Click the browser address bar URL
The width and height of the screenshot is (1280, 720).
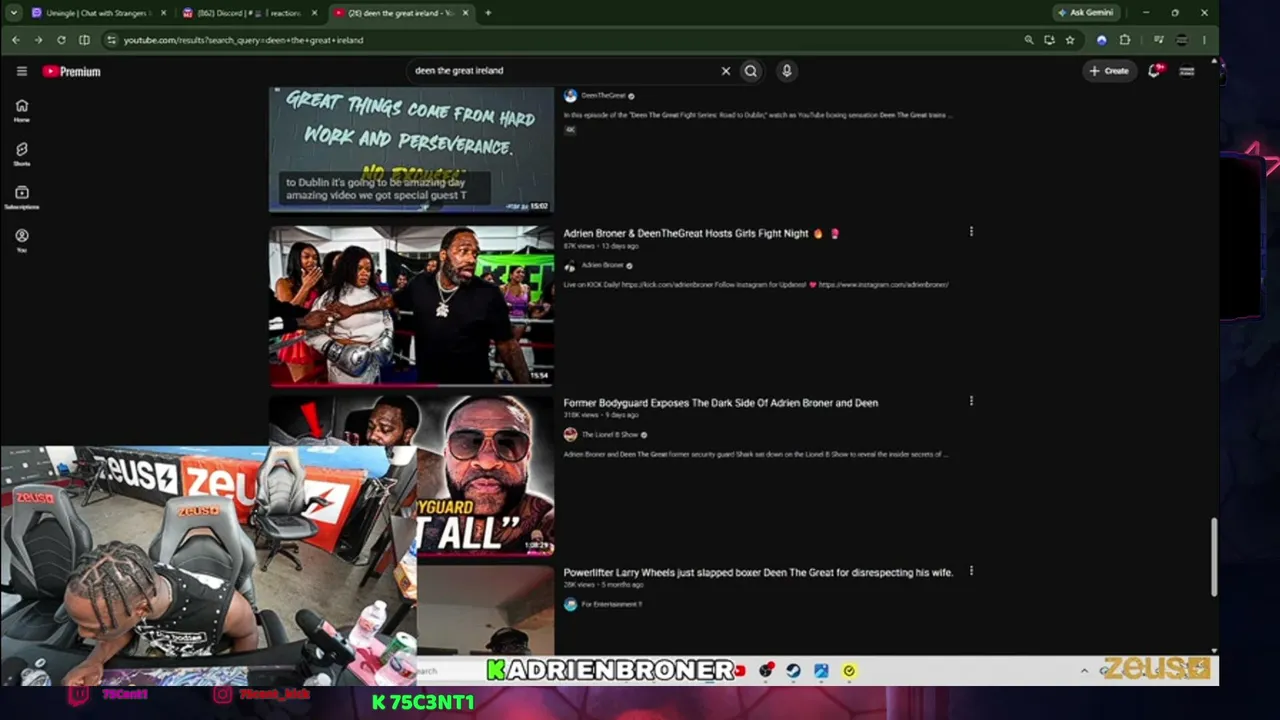(x=243, y=40)
